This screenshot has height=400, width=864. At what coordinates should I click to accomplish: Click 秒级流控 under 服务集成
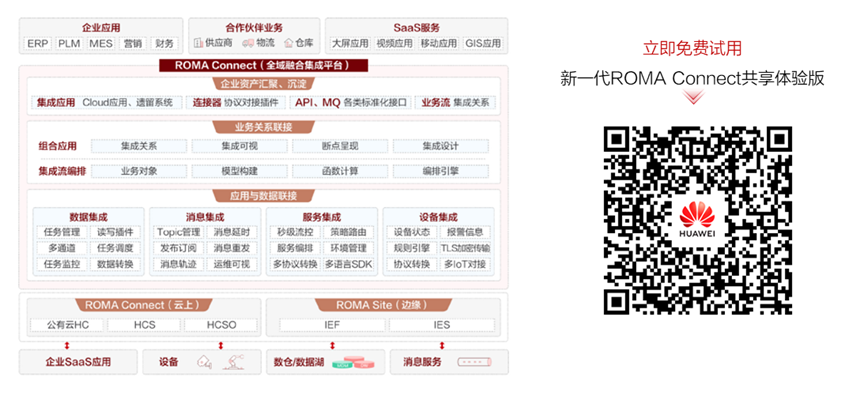point(295,232)
